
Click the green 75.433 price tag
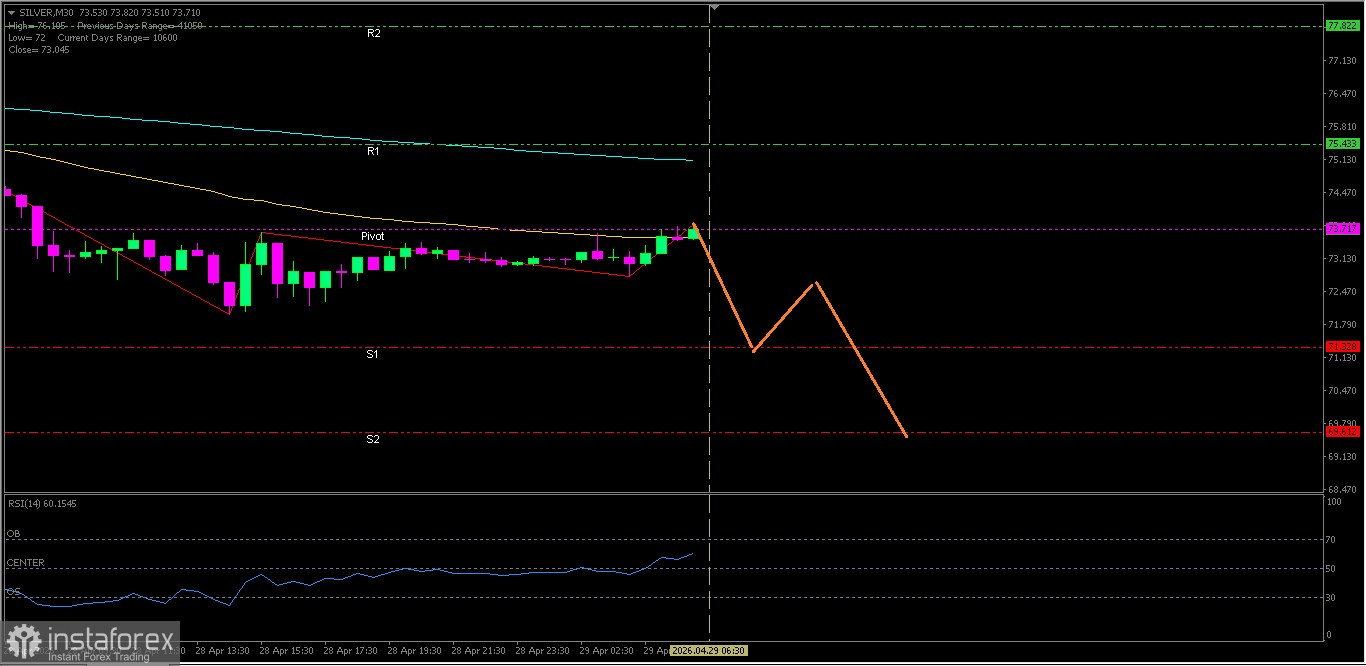click(x=1341, y=144)
